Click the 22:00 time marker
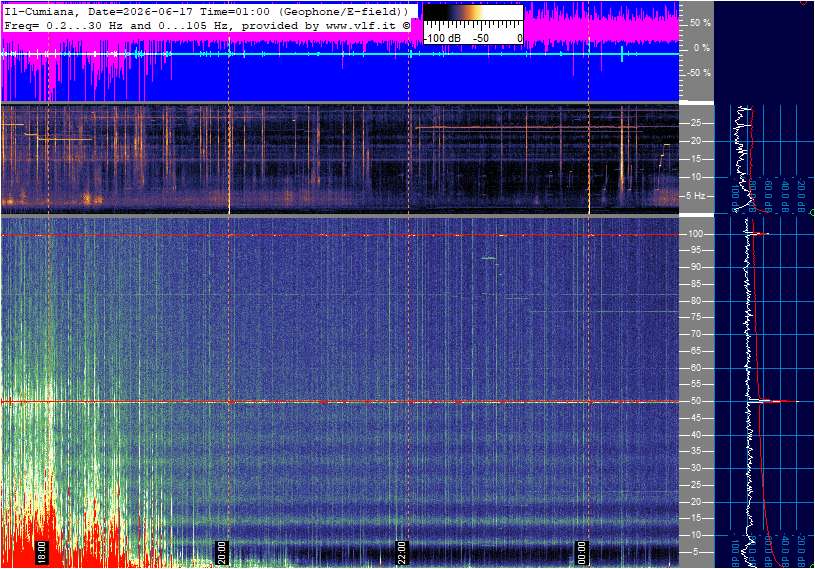The width and height of the screenshot is (815, 569). tap(401, 552)
